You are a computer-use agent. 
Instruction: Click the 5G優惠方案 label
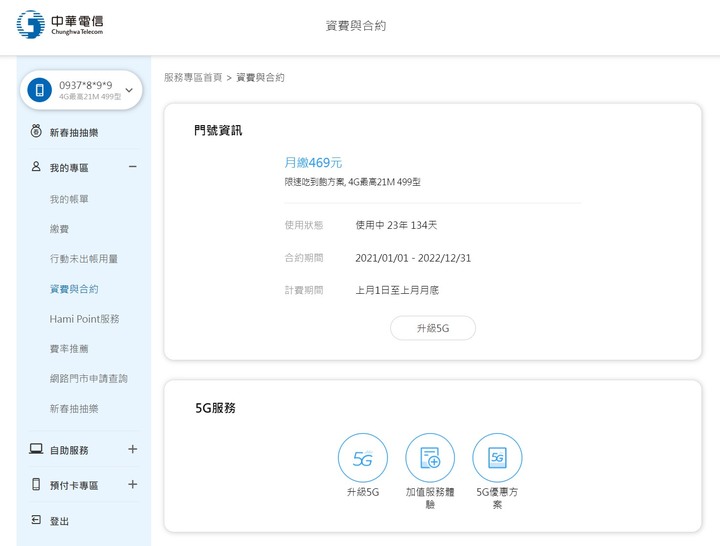point(497,498)
